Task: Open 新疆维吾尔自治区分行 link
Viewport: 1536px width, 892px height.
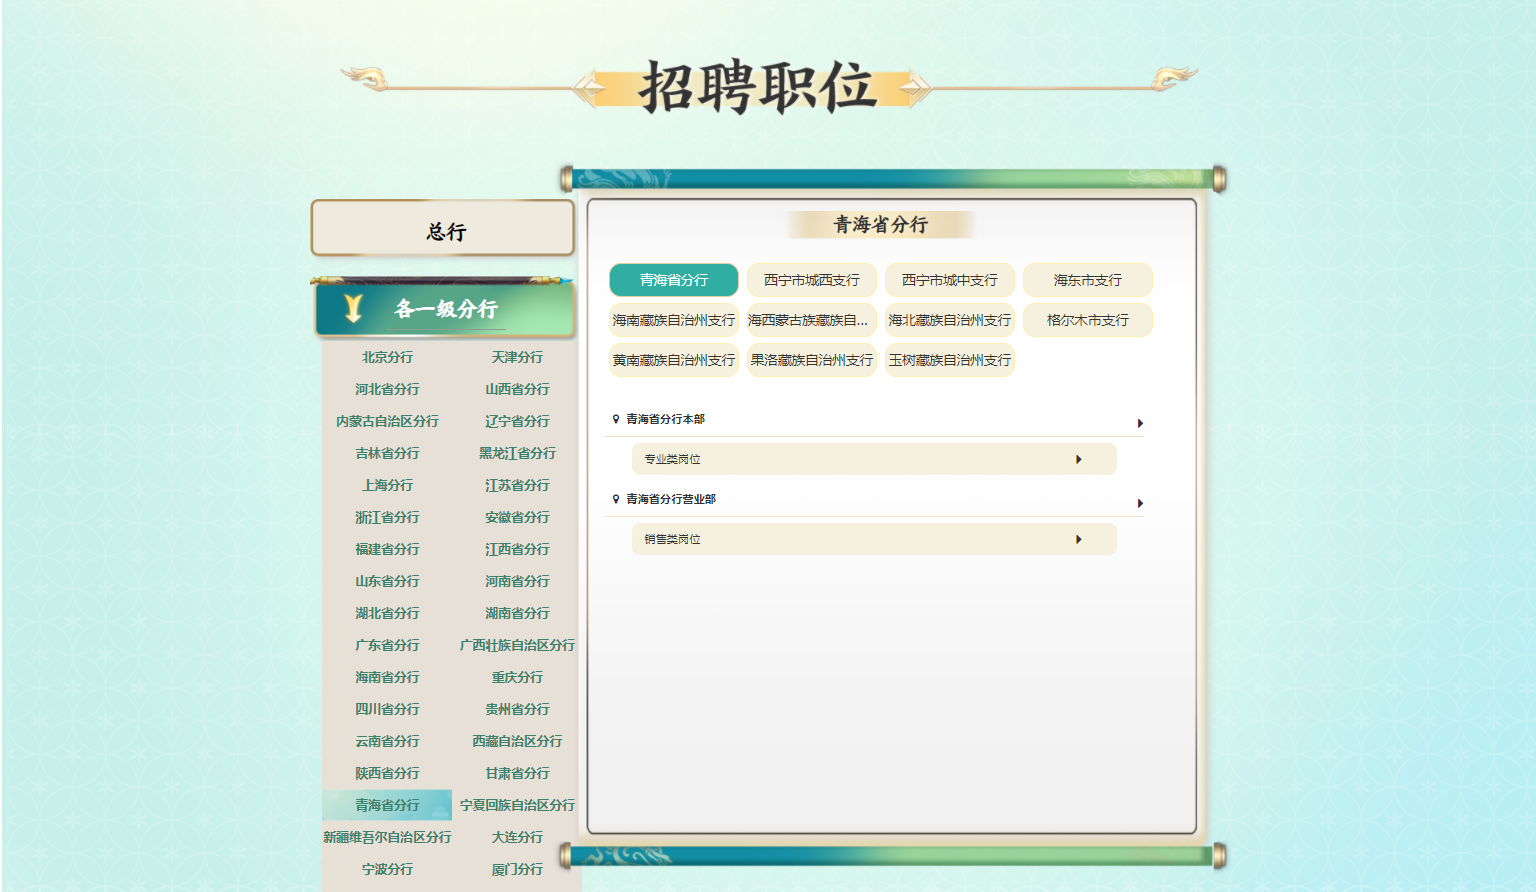Action: (x=387, y=837)
